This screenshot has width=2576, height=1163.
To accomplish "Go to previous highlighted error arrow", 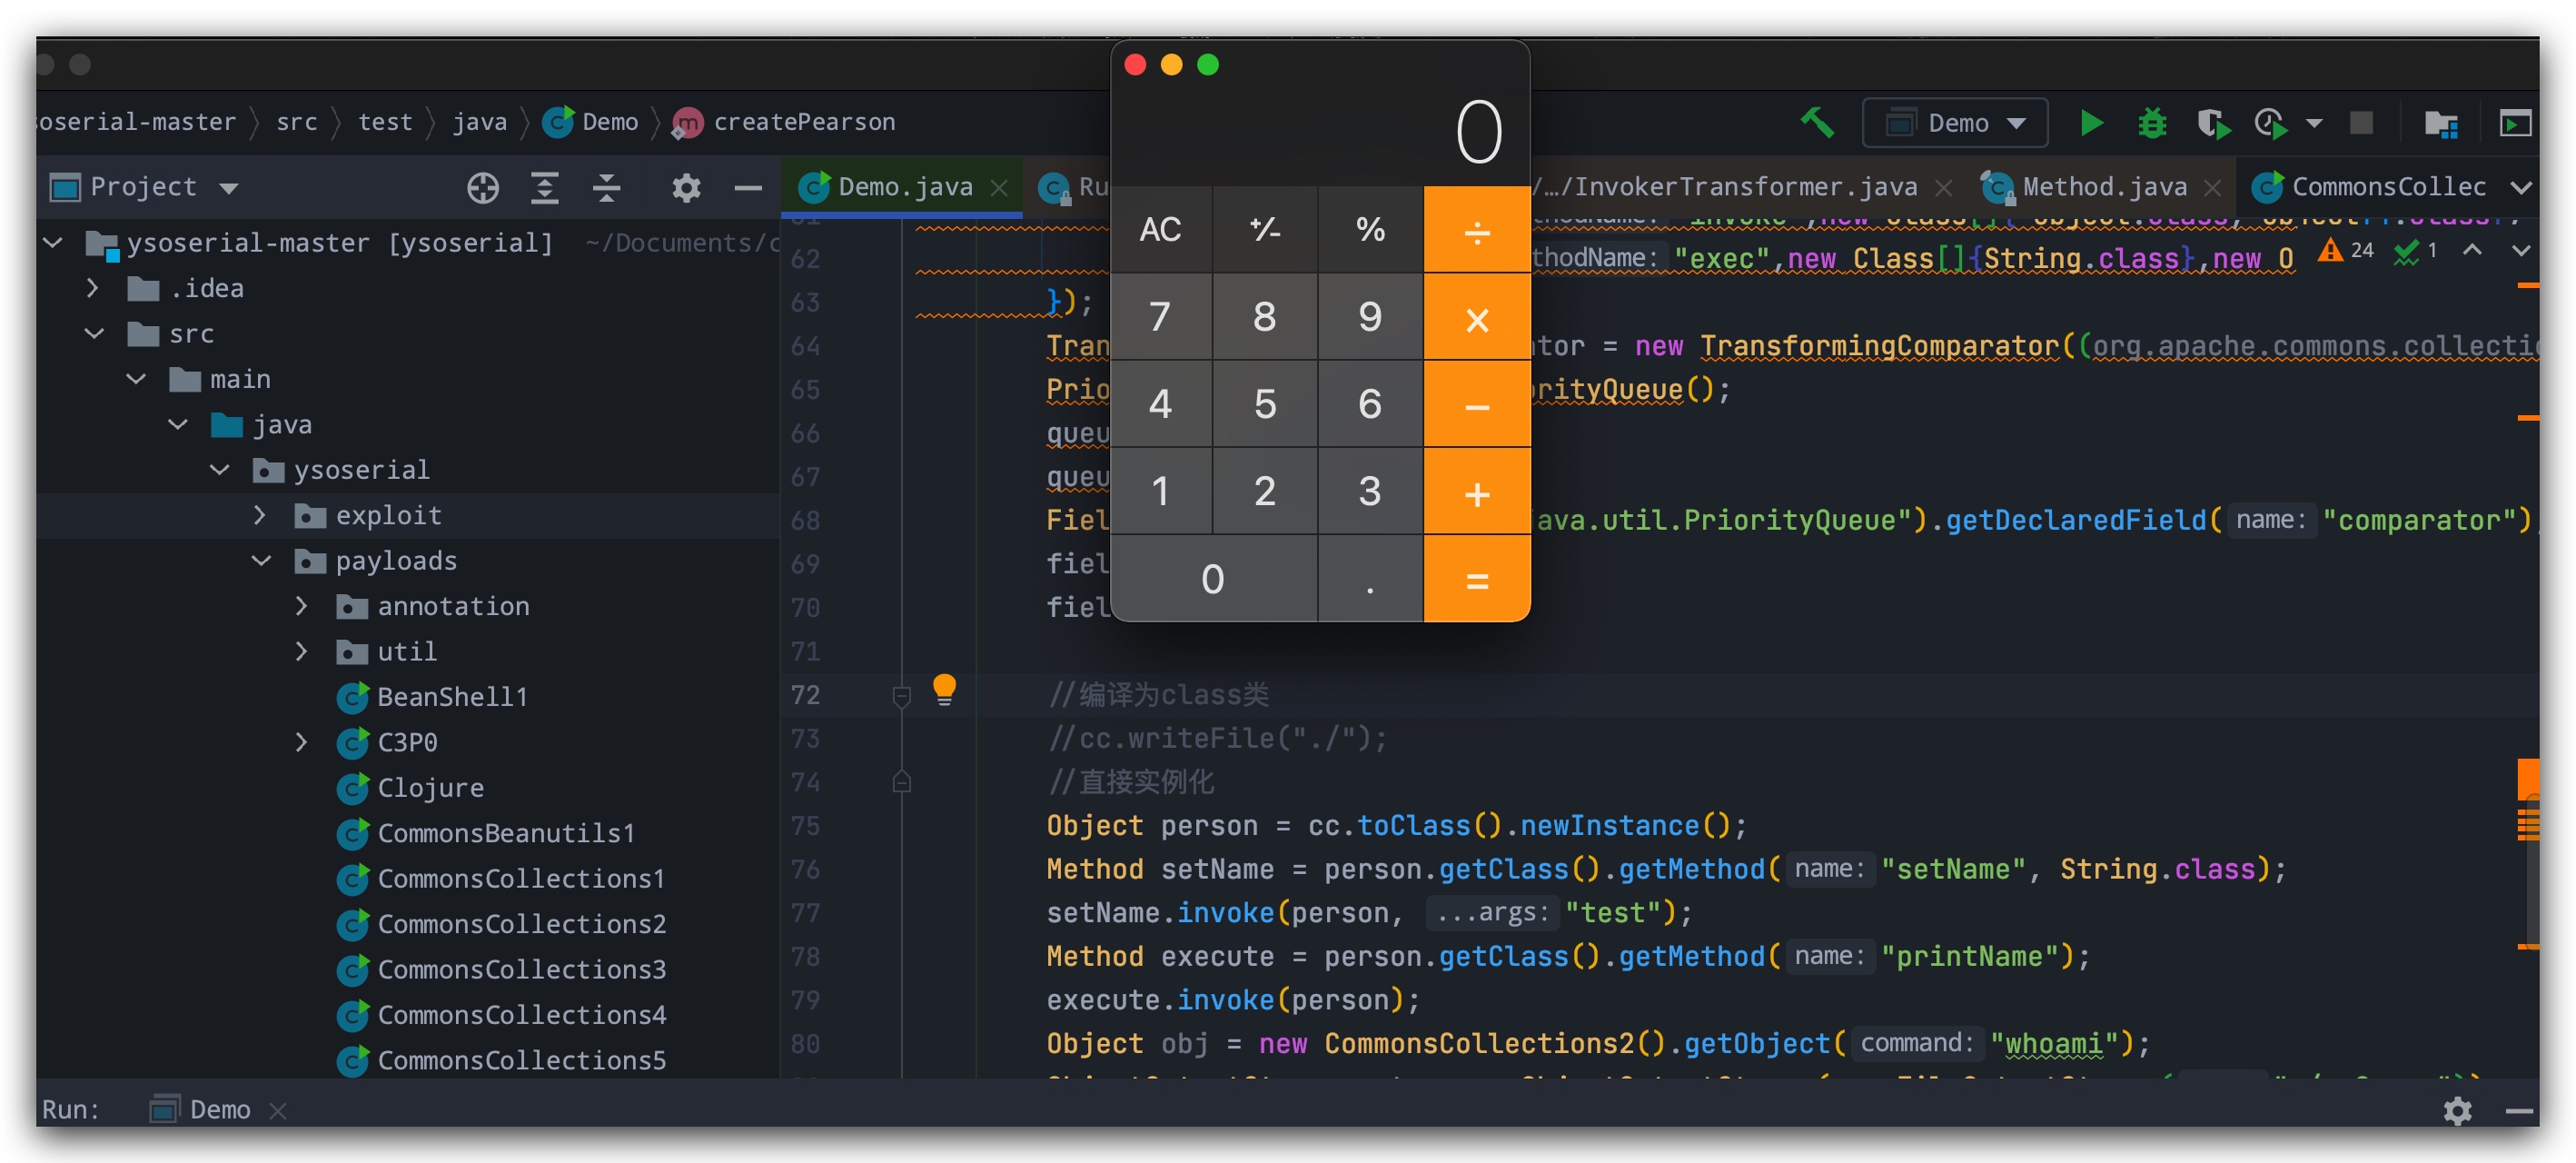I will point(2471,250).
